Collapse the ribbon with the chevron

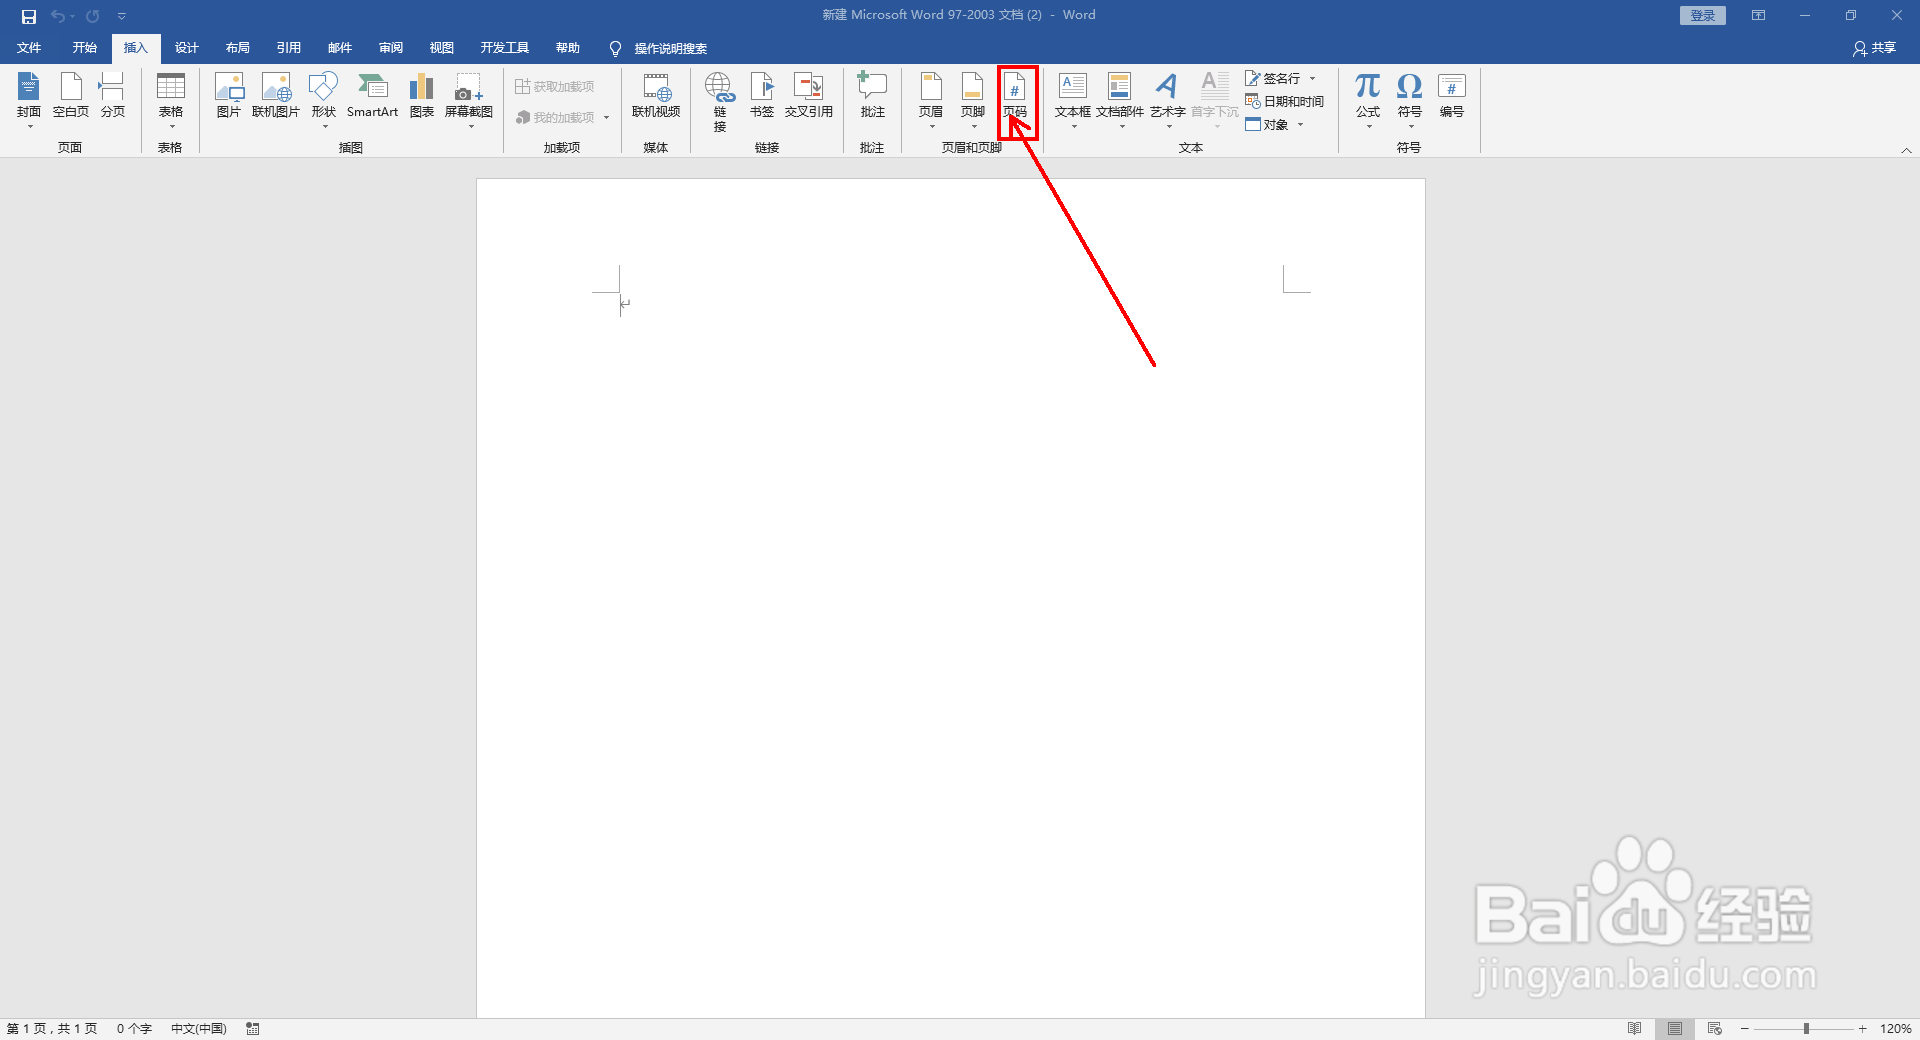pos(1907,149)
